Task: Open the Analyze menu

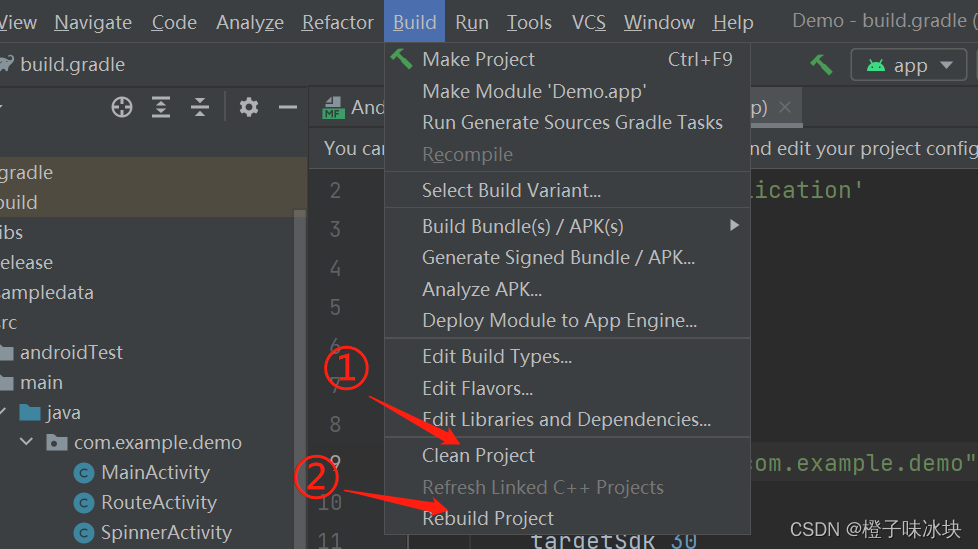Action: (x=249, y=22)
